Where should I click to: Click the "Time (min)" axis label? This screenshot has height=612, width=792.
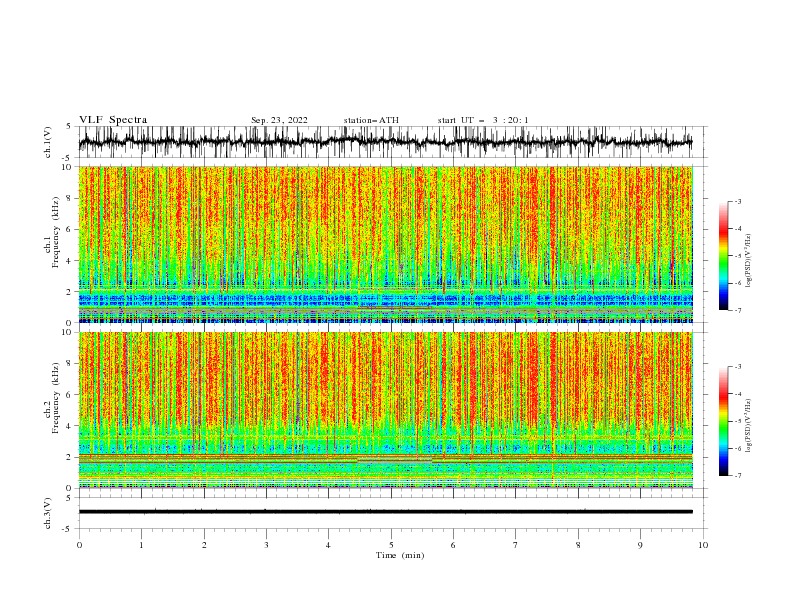[400, 555]
